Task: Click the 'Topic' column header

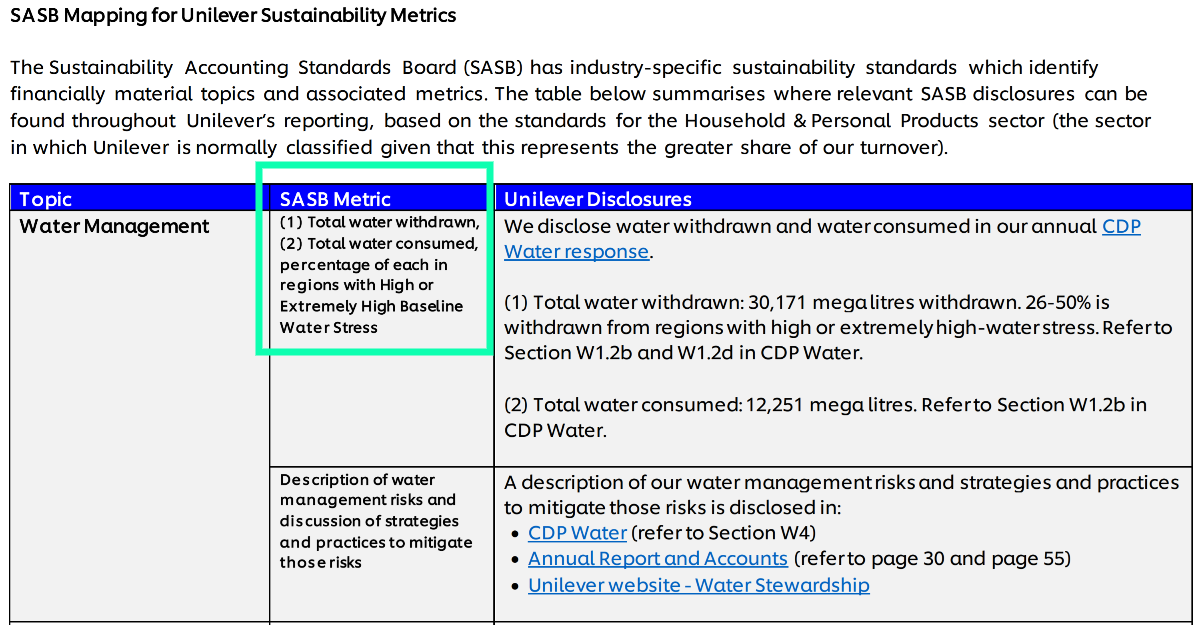Action: point(139,198)
